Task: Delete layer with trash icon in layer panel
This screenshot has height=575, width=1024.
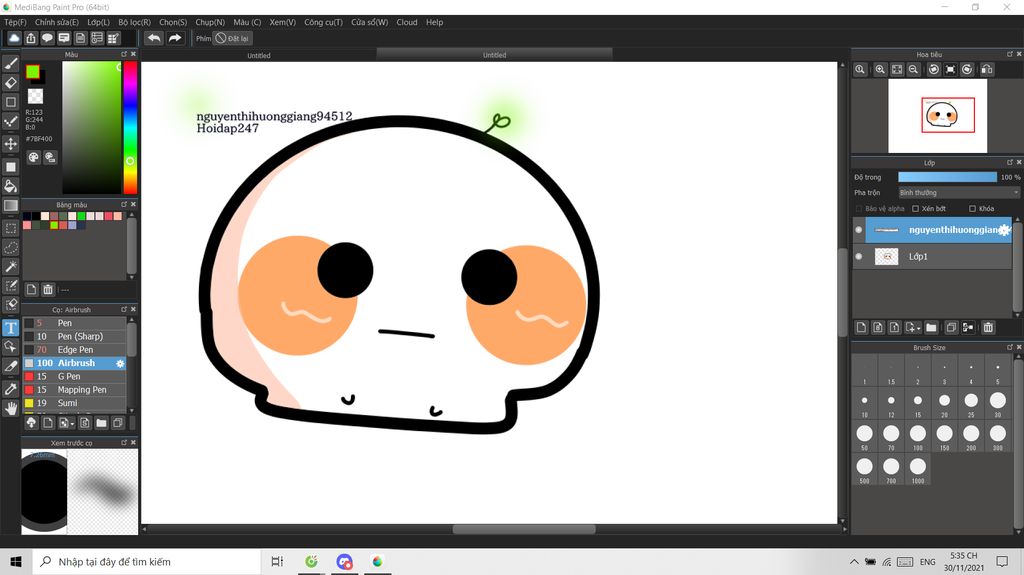Action: point(988,327)
